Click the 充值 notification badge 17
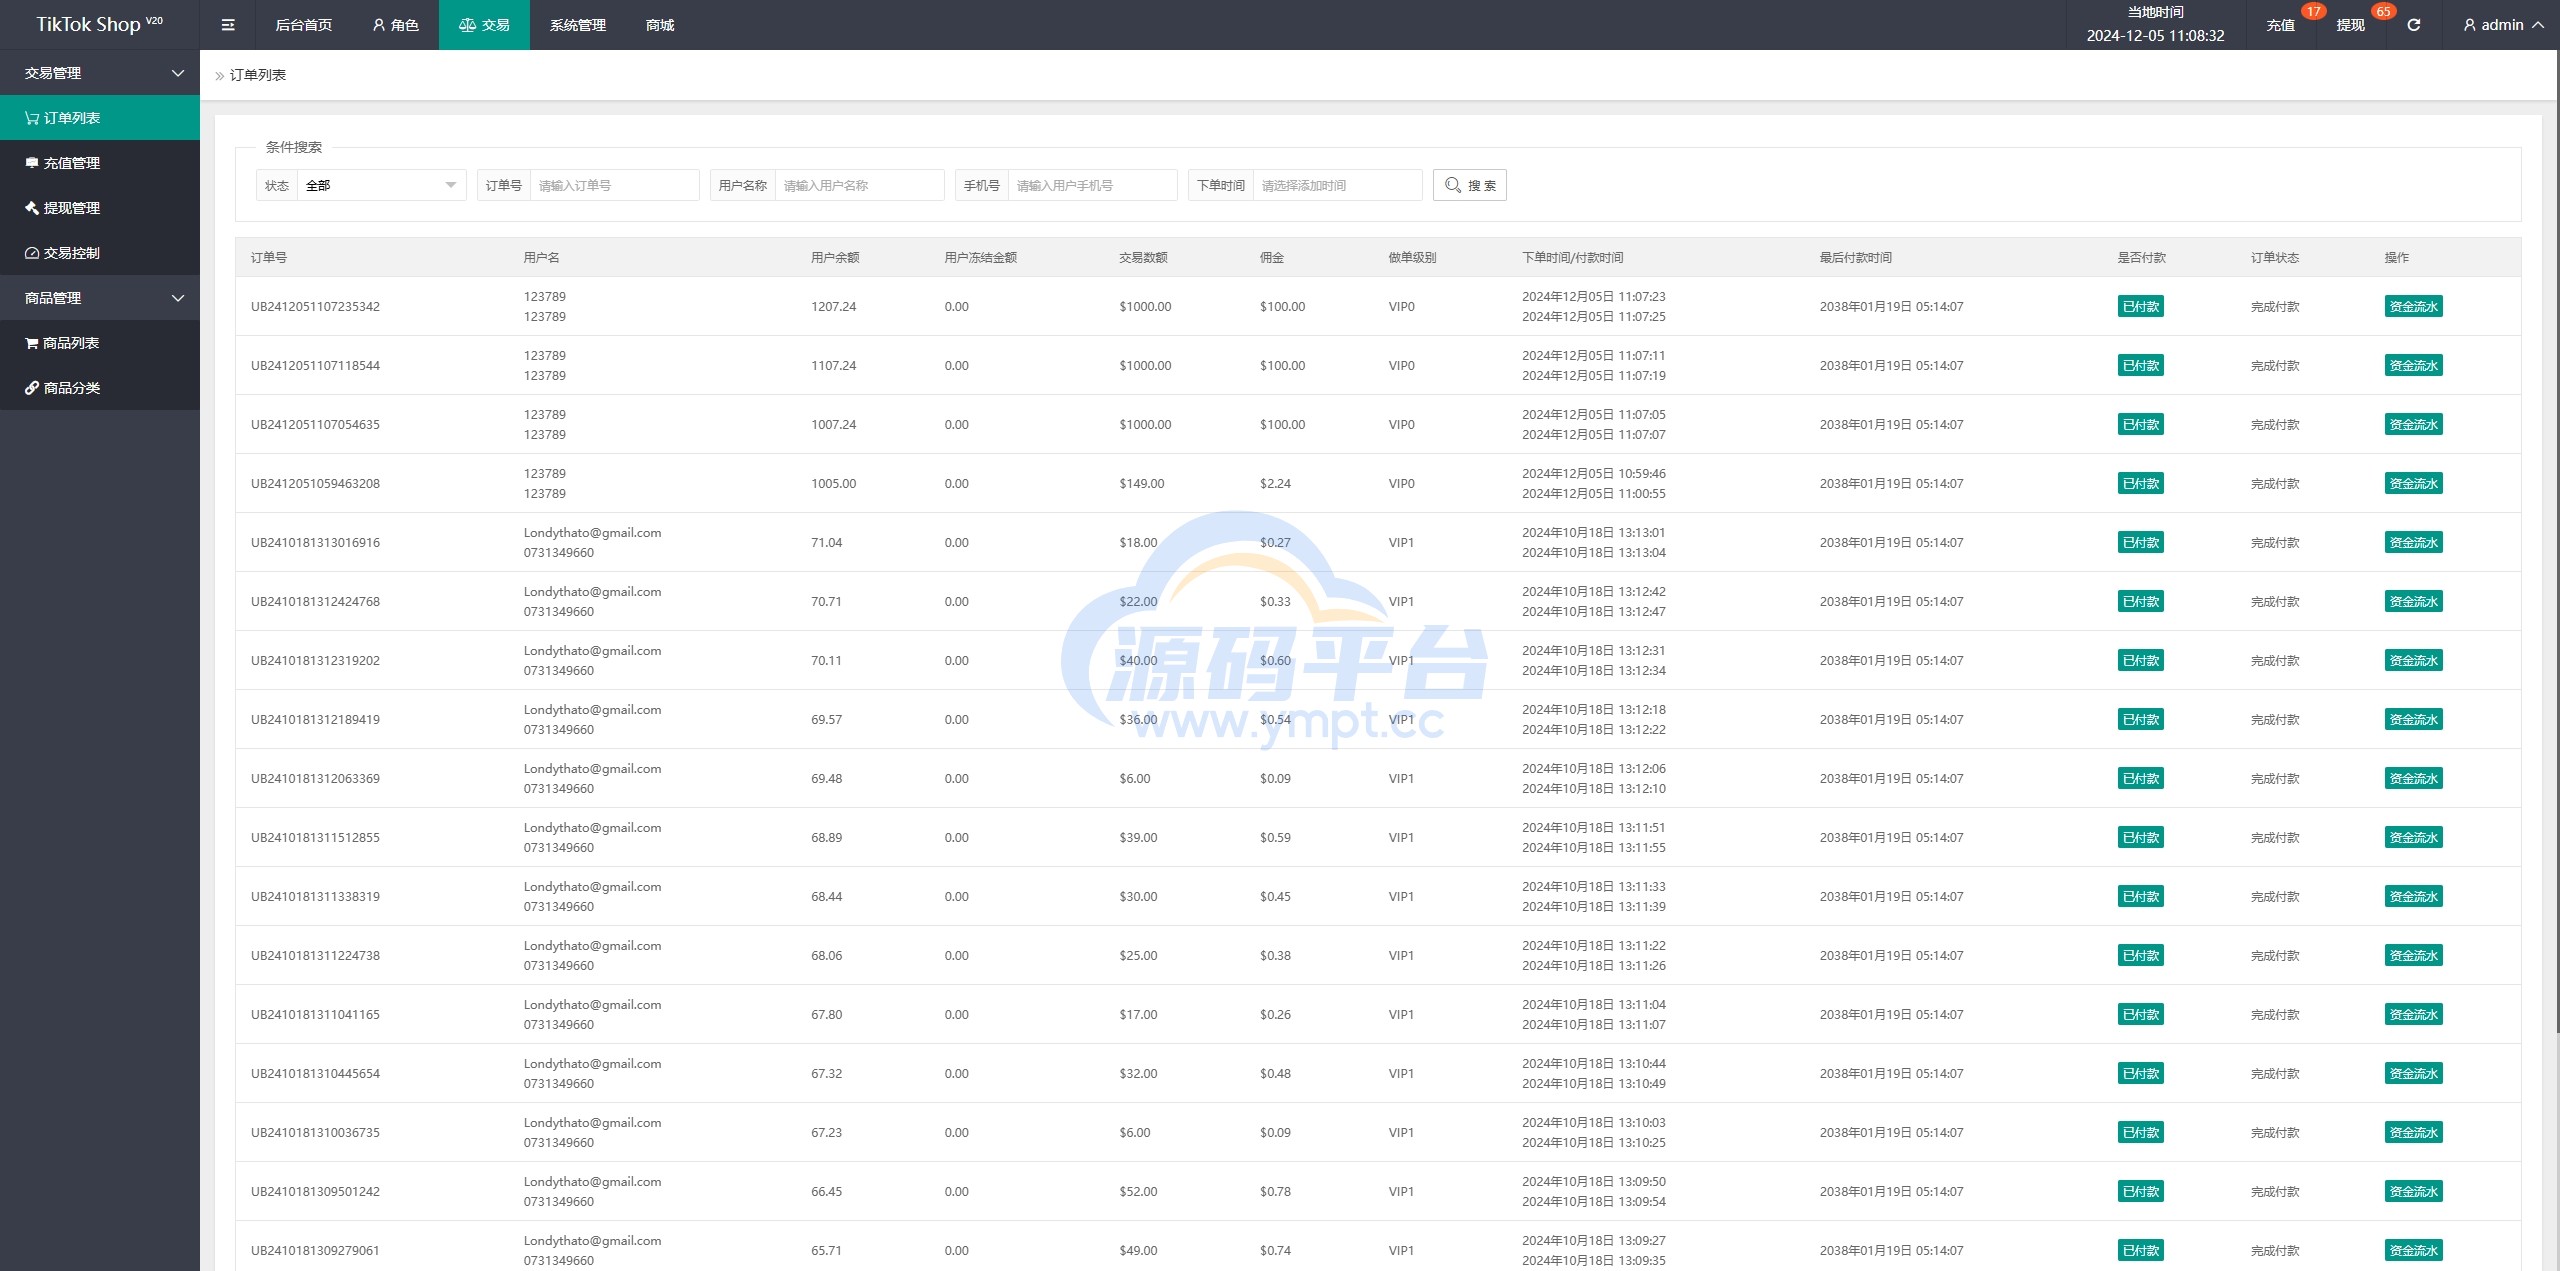 coord(2313,12)
